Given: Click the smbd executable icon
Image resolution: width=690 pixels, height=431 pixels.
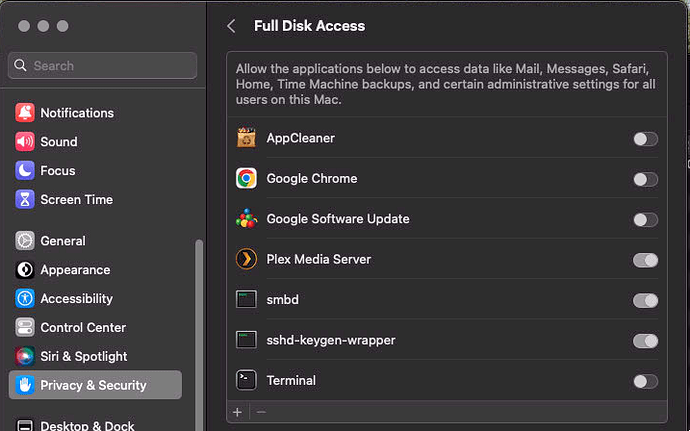Looking at the screenshot, I should click(x=246, y=300).
